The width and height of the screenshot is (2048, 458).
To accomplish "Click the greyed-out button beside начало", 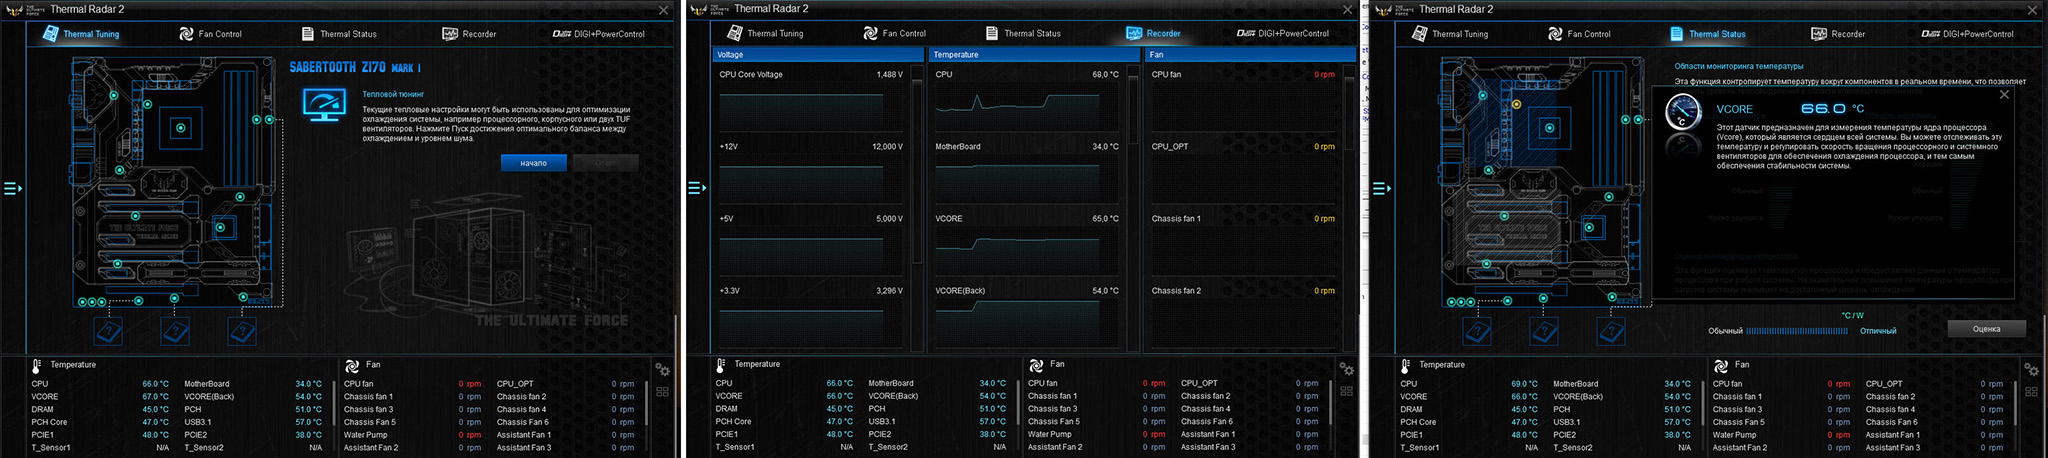I will (x=605, y=163).
